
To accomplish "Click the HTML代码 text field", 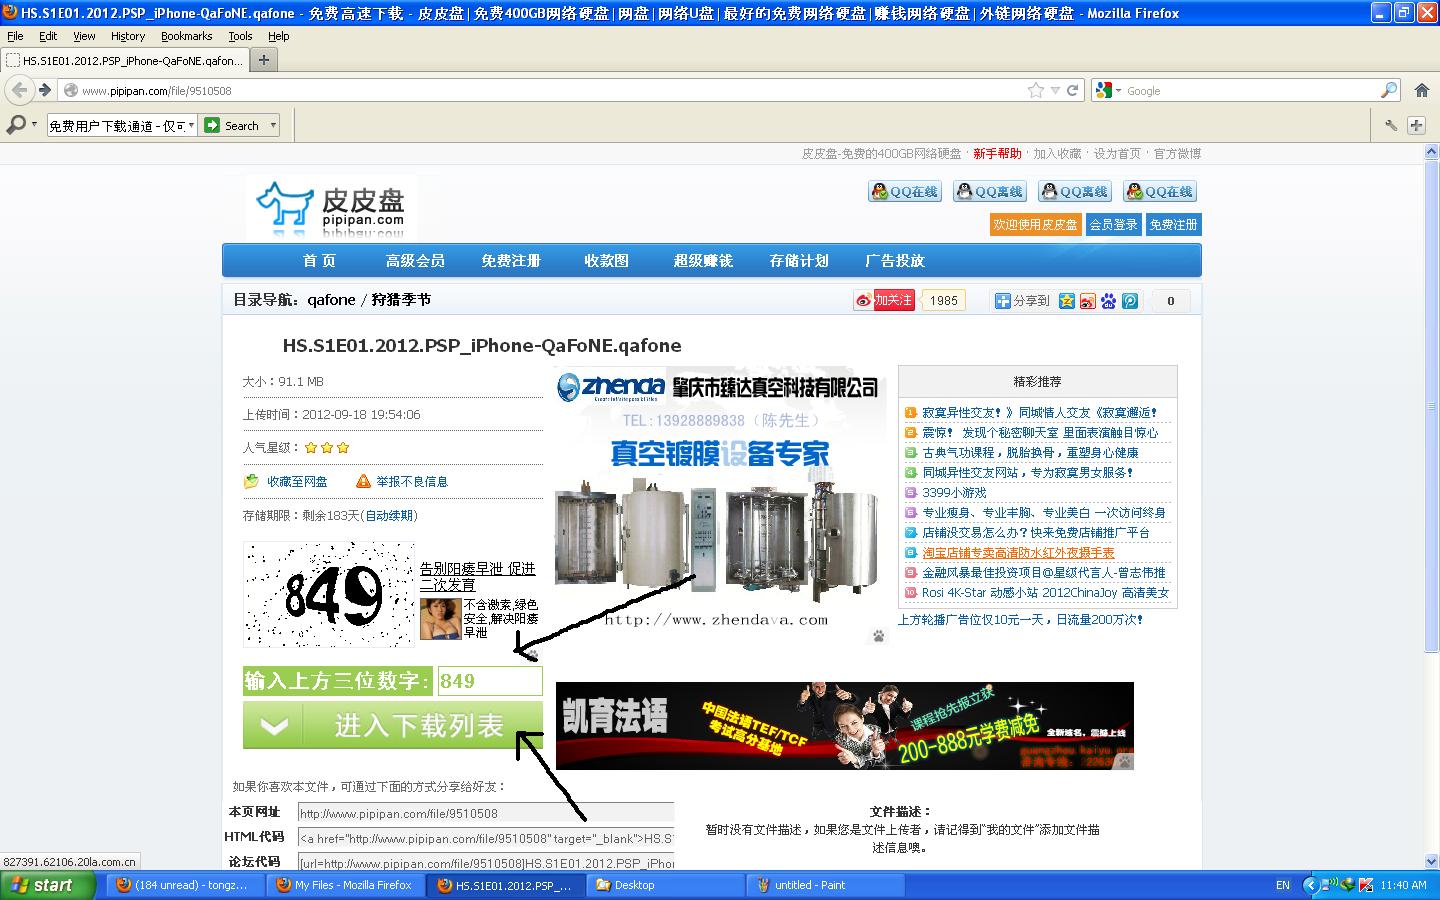I will point(486,838).
